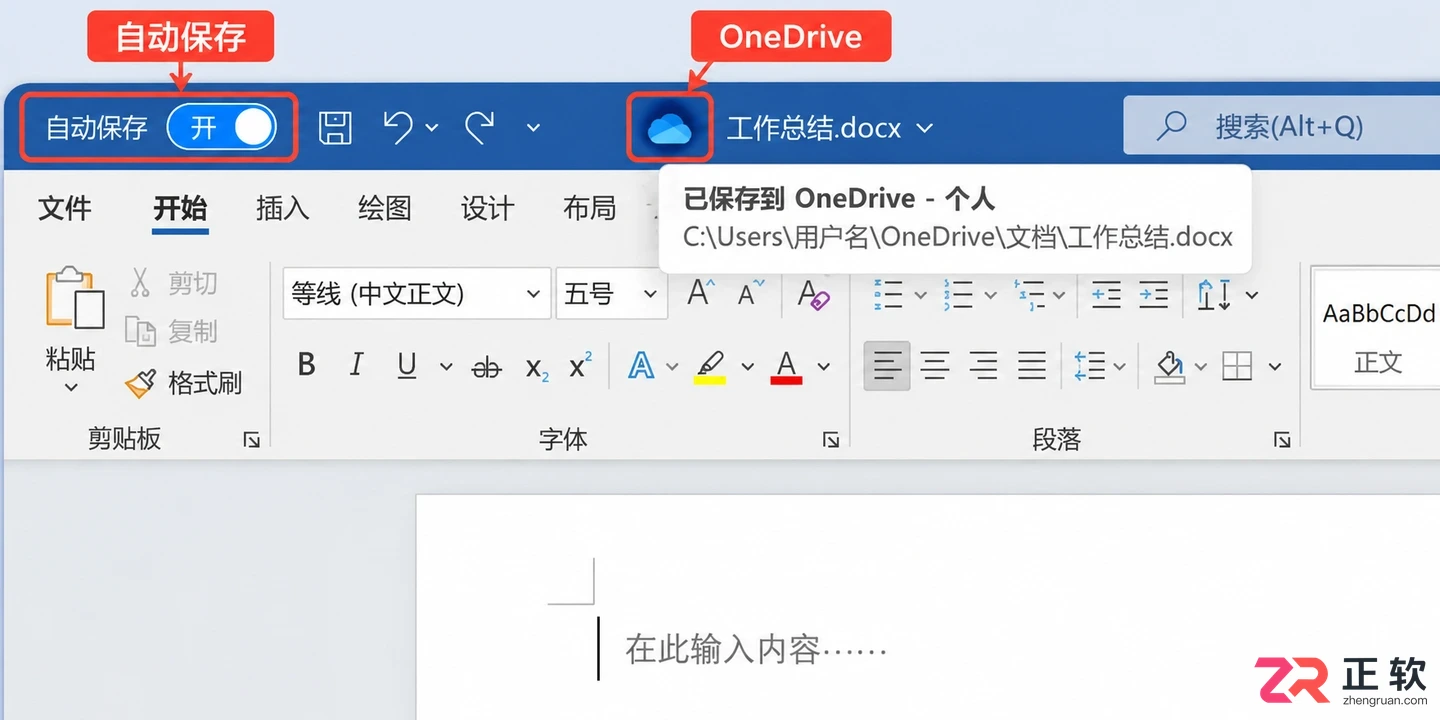Go to the 绘图 tab
1440x720 pixels.
pyautogui.click(x=385, y=208)
